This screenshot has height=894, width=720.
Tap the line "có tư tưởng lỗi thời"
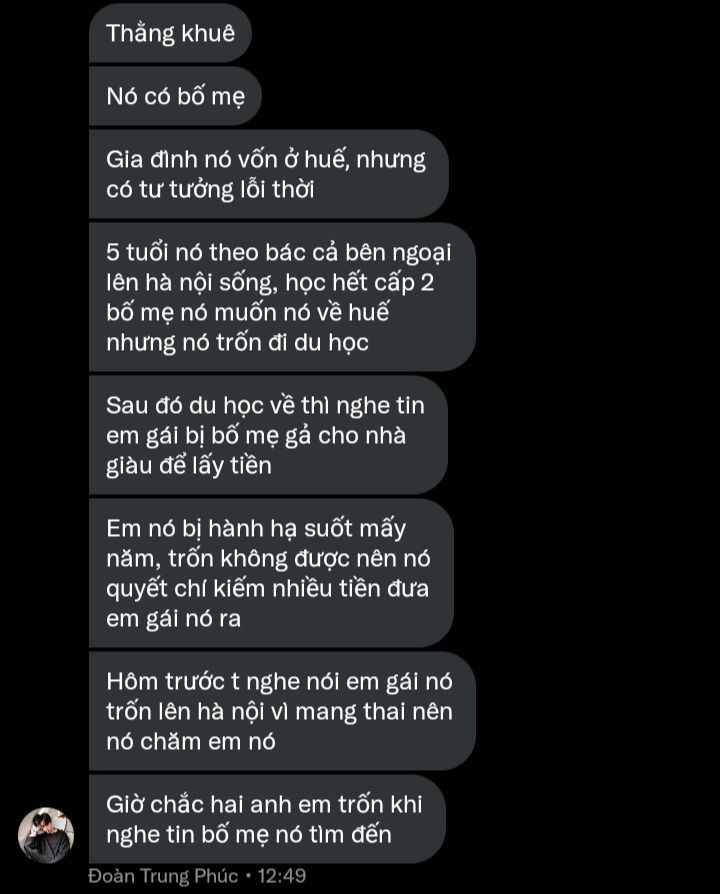(x=210, y=190)
